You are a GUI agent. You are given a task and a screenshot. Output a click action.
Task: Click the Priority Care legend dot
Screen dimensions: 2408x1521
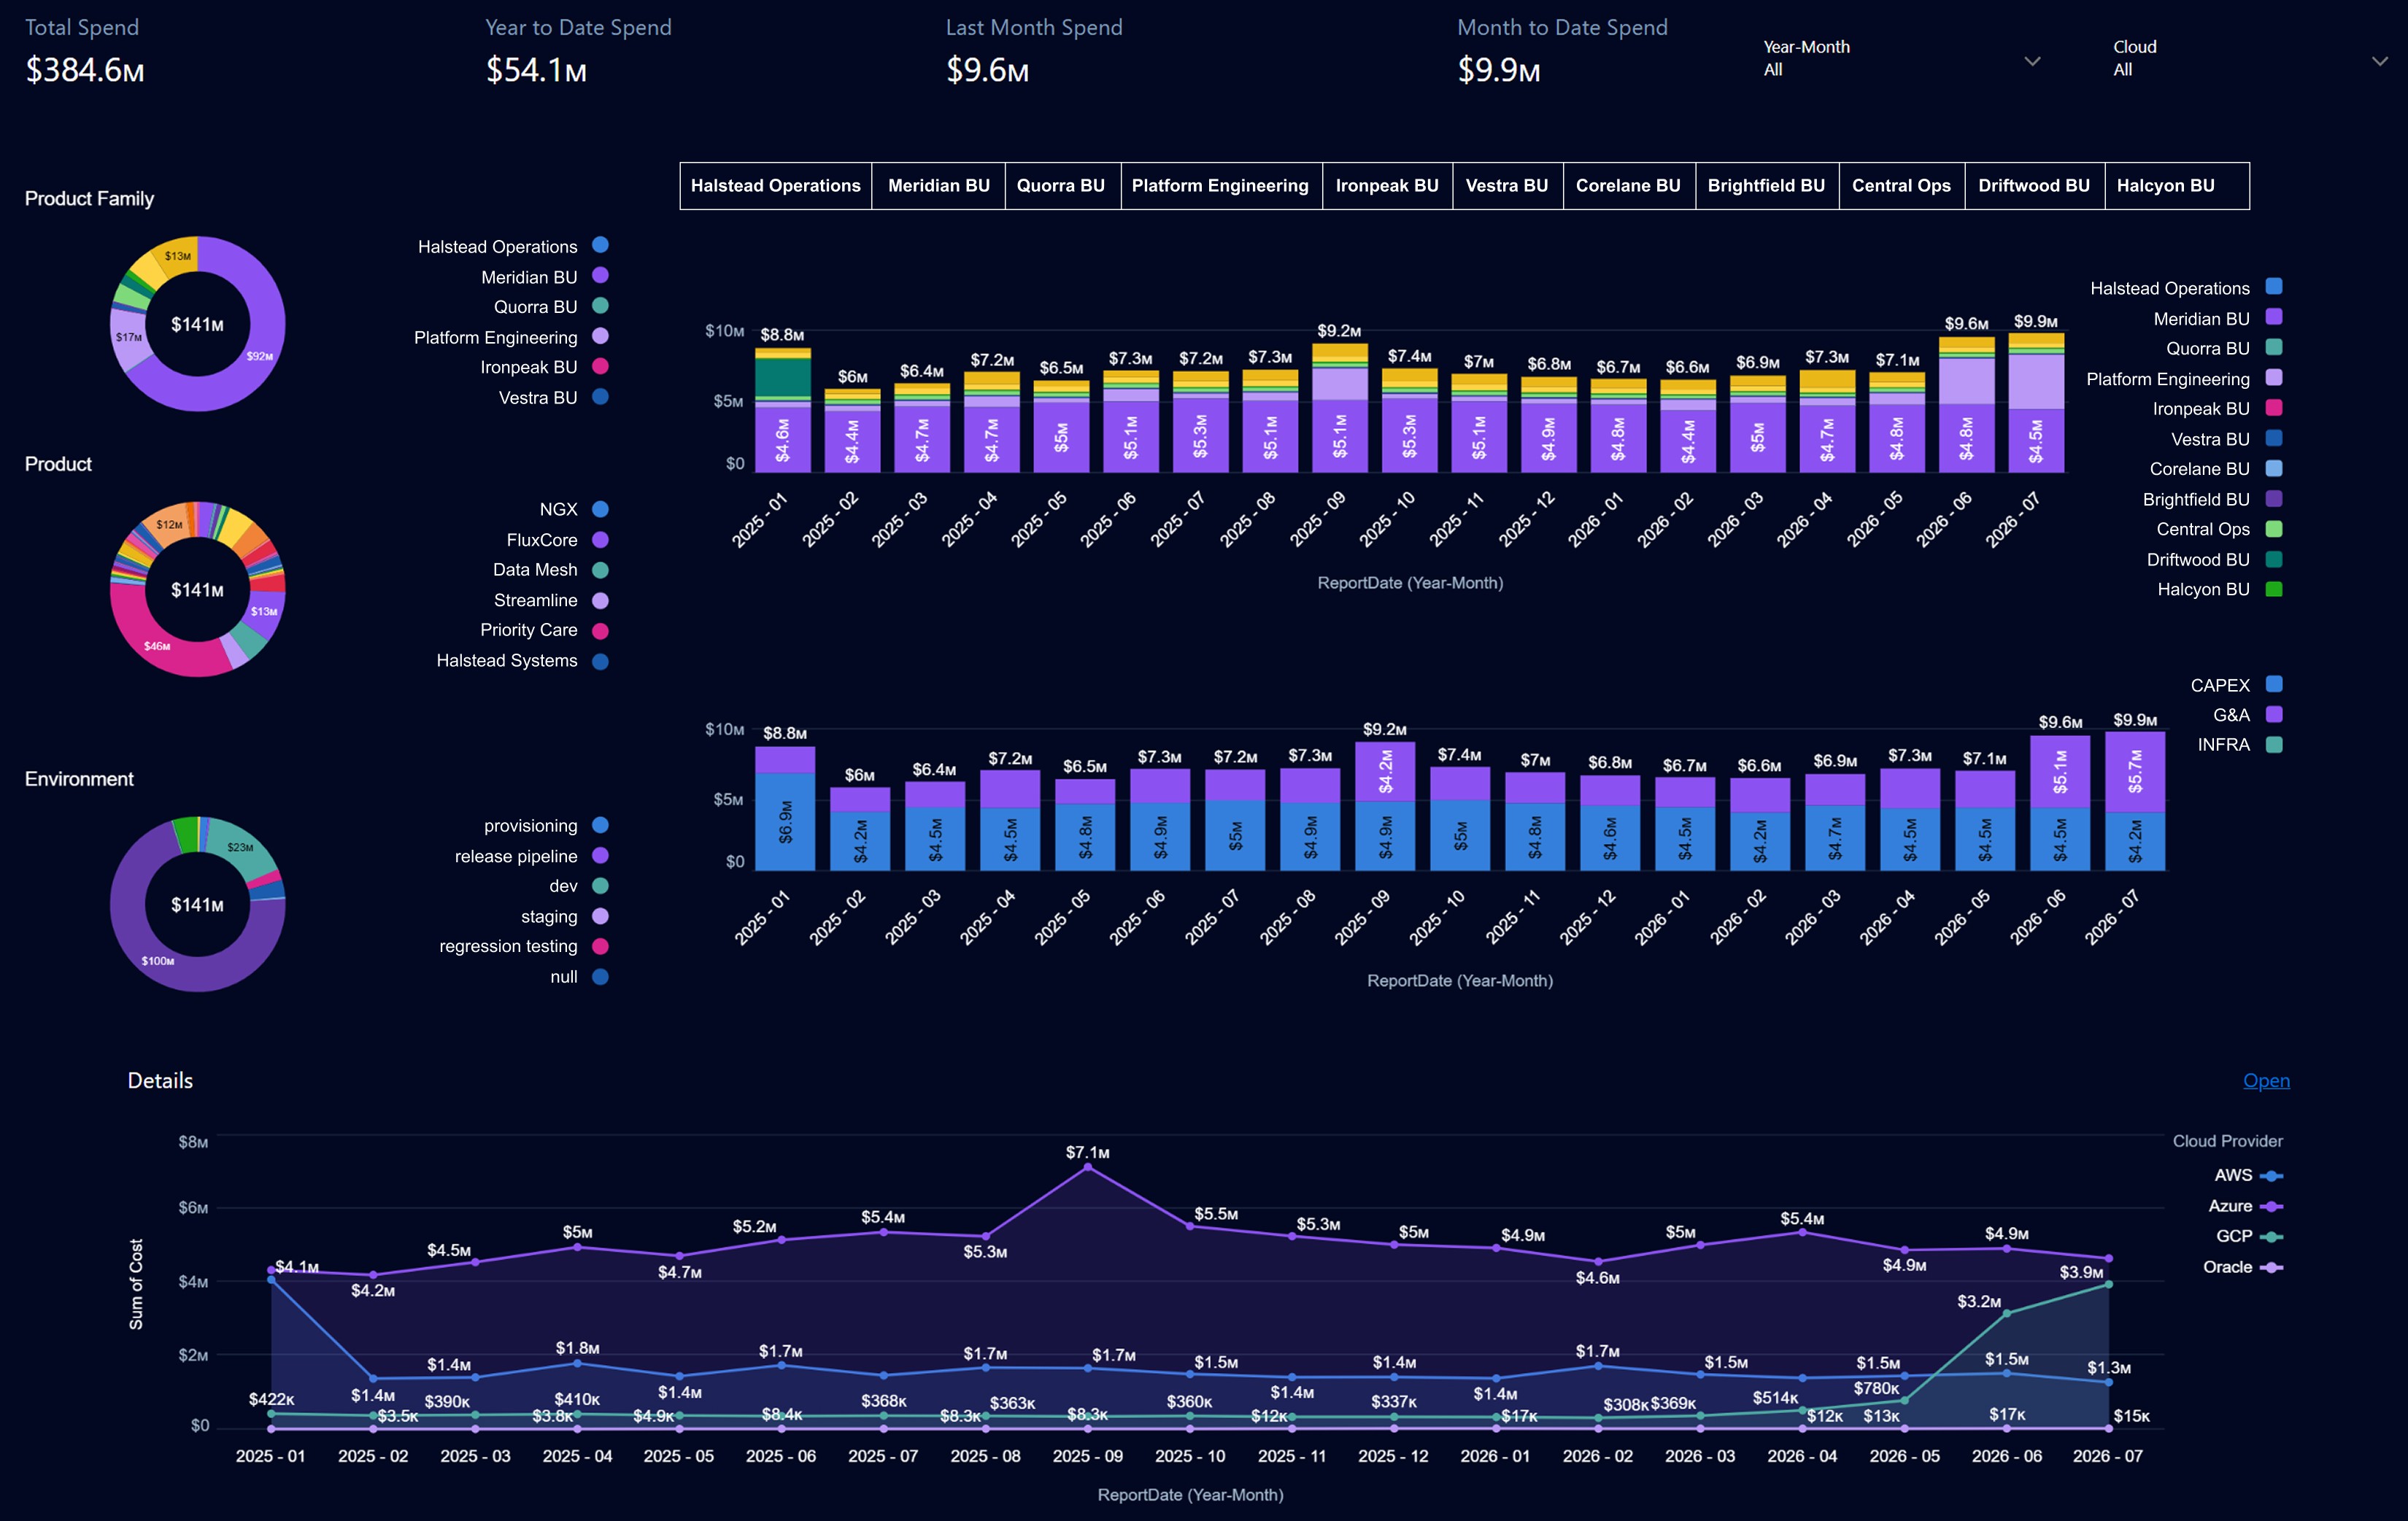(x=600, y=630)
